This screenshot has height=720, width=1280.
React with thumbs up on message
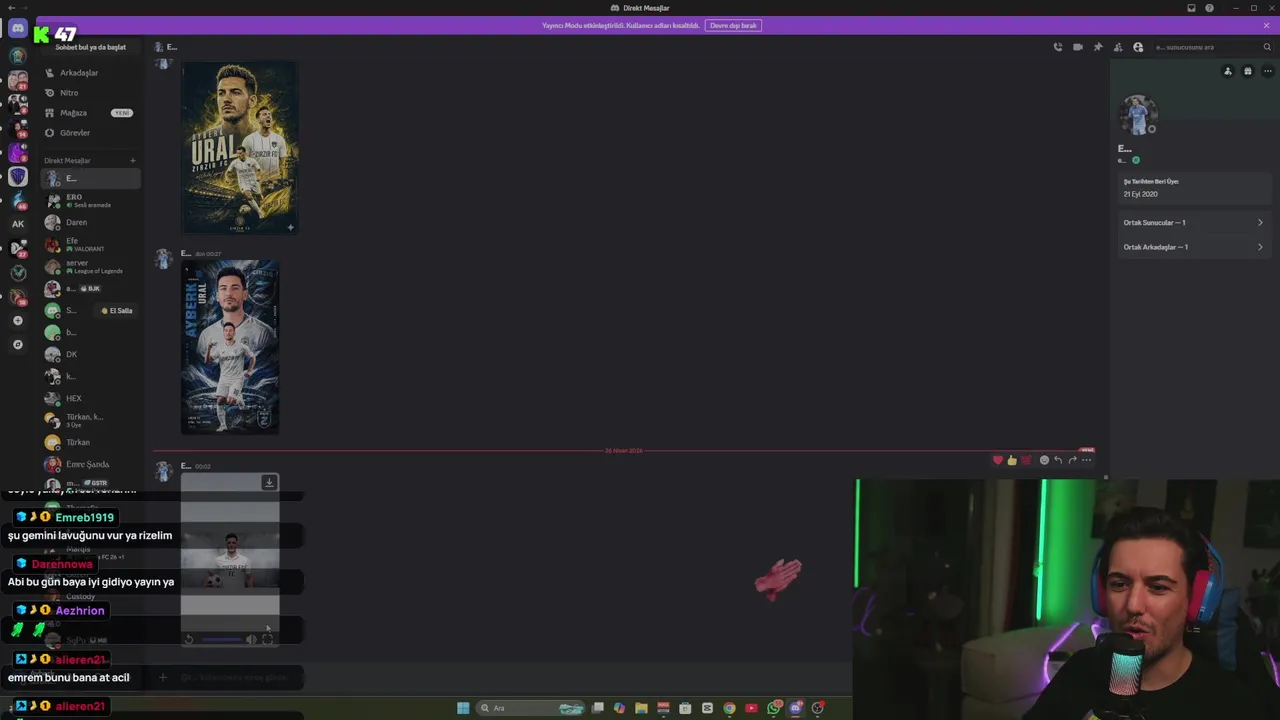point(1012,460)
